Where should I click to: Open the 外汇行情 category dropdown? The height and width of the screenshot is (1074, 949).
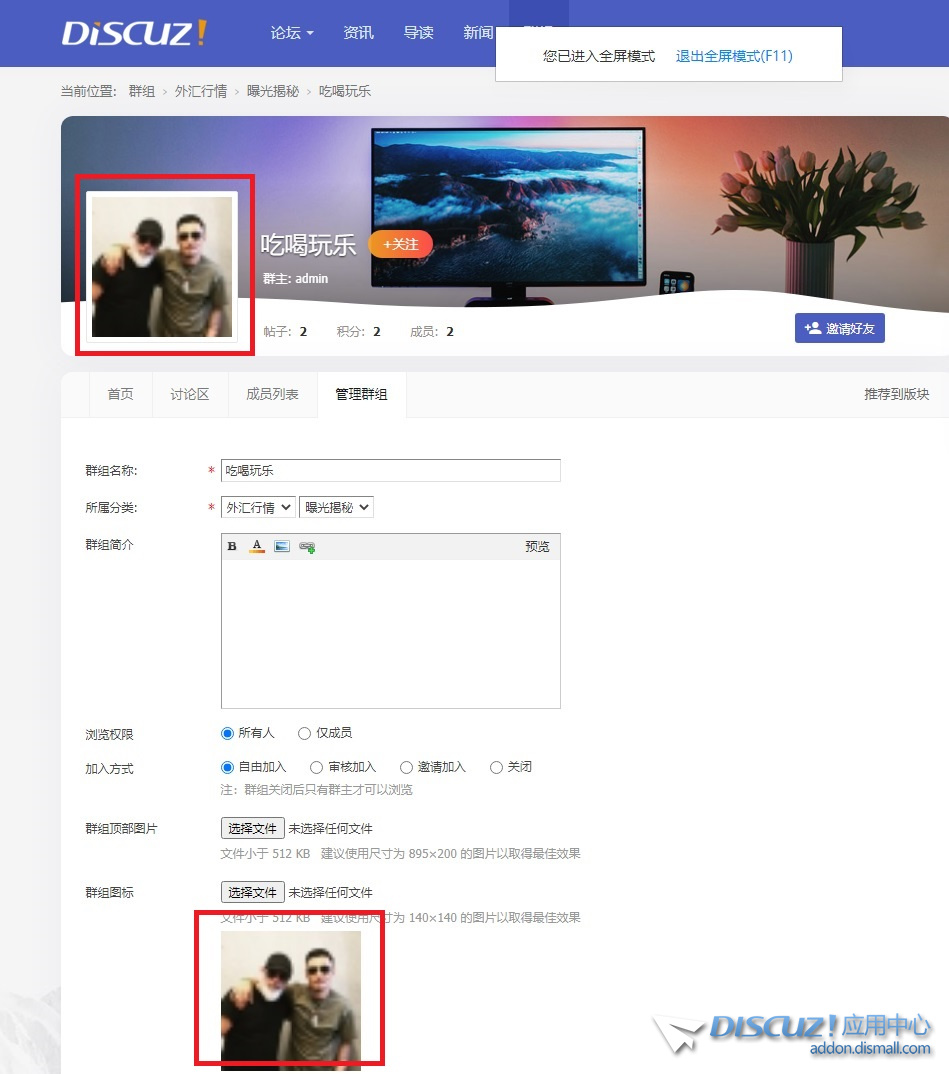tap(258, 507)
